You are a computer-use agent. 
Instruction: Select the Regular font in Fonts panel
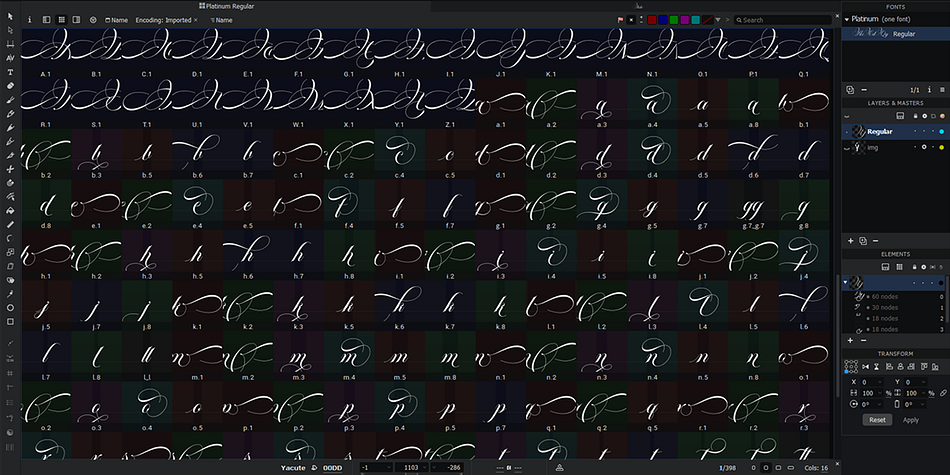point(895,34)
